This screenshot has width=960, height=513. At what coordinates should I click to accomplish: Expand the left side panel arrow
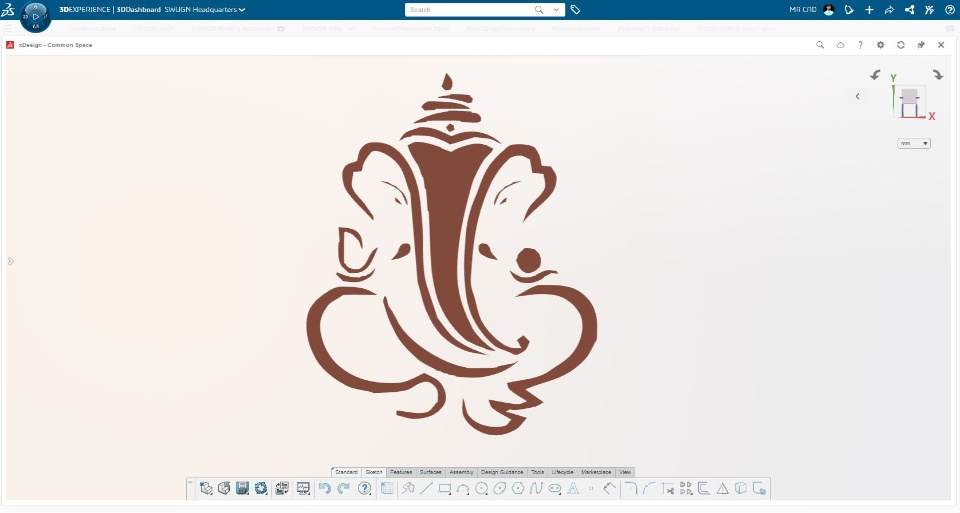coord(10,261)
